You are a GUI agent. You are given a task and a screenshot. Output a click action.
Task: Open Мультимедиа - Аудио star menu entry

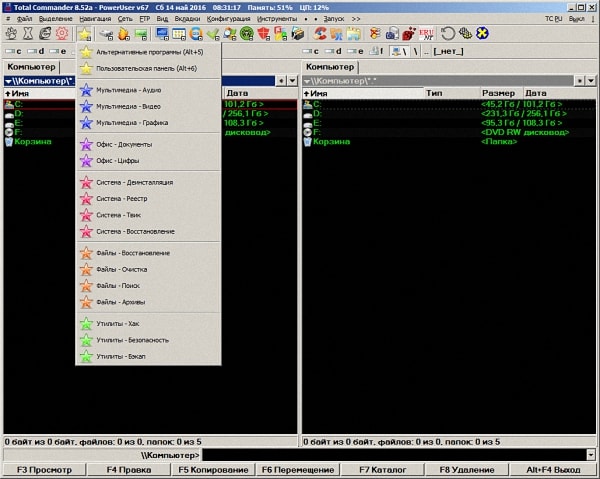pyautogui.click(x=128, y=90)
